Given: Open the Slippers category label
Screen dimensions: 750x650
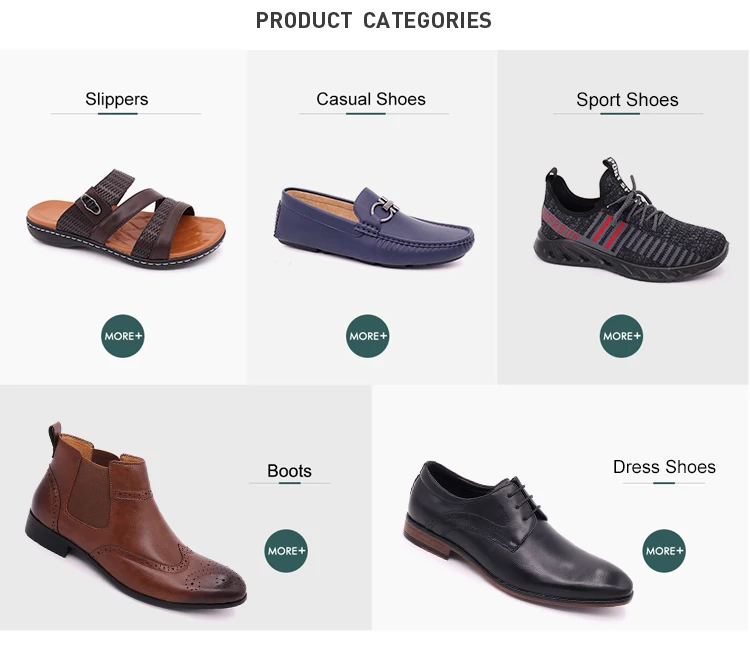Looking at the screenshot, I should coord(117,99).
